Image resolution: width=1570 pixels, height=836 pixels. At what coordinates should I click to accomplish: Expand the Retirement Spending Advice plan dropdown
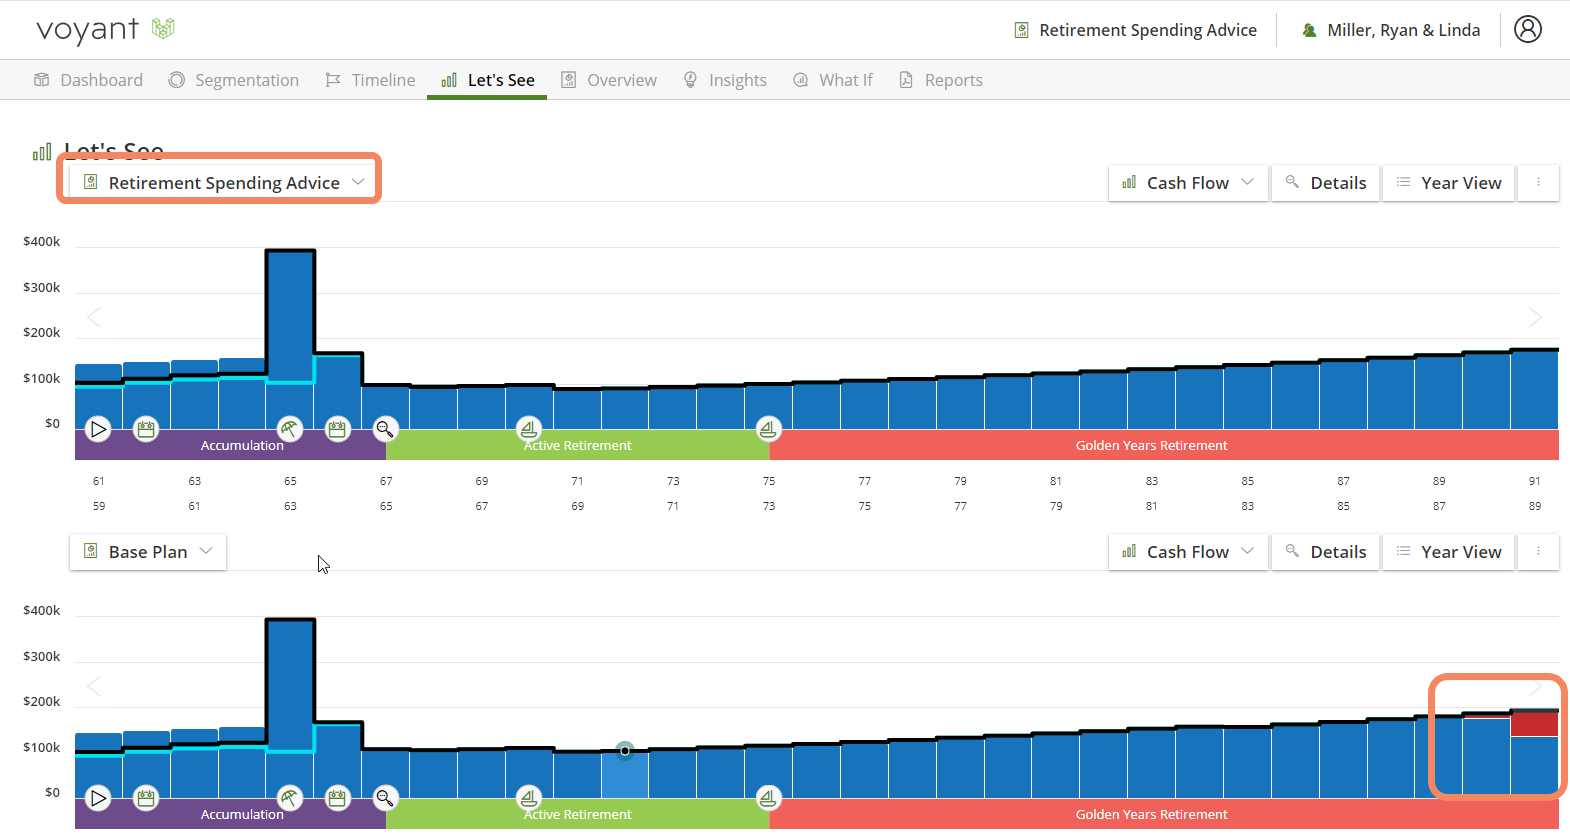tap(223, 182)
